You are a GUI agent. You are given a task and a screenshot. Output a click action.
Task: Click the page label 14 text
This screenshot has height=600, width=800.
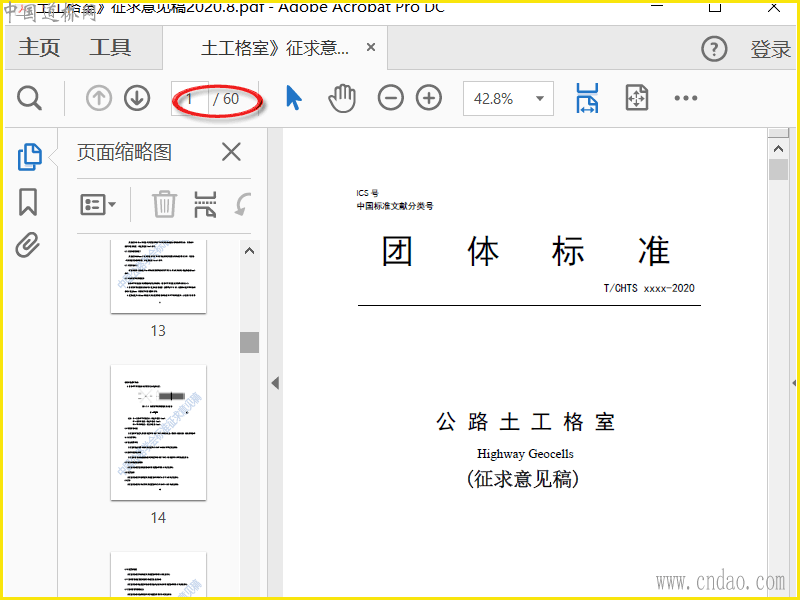click(158, 518)
